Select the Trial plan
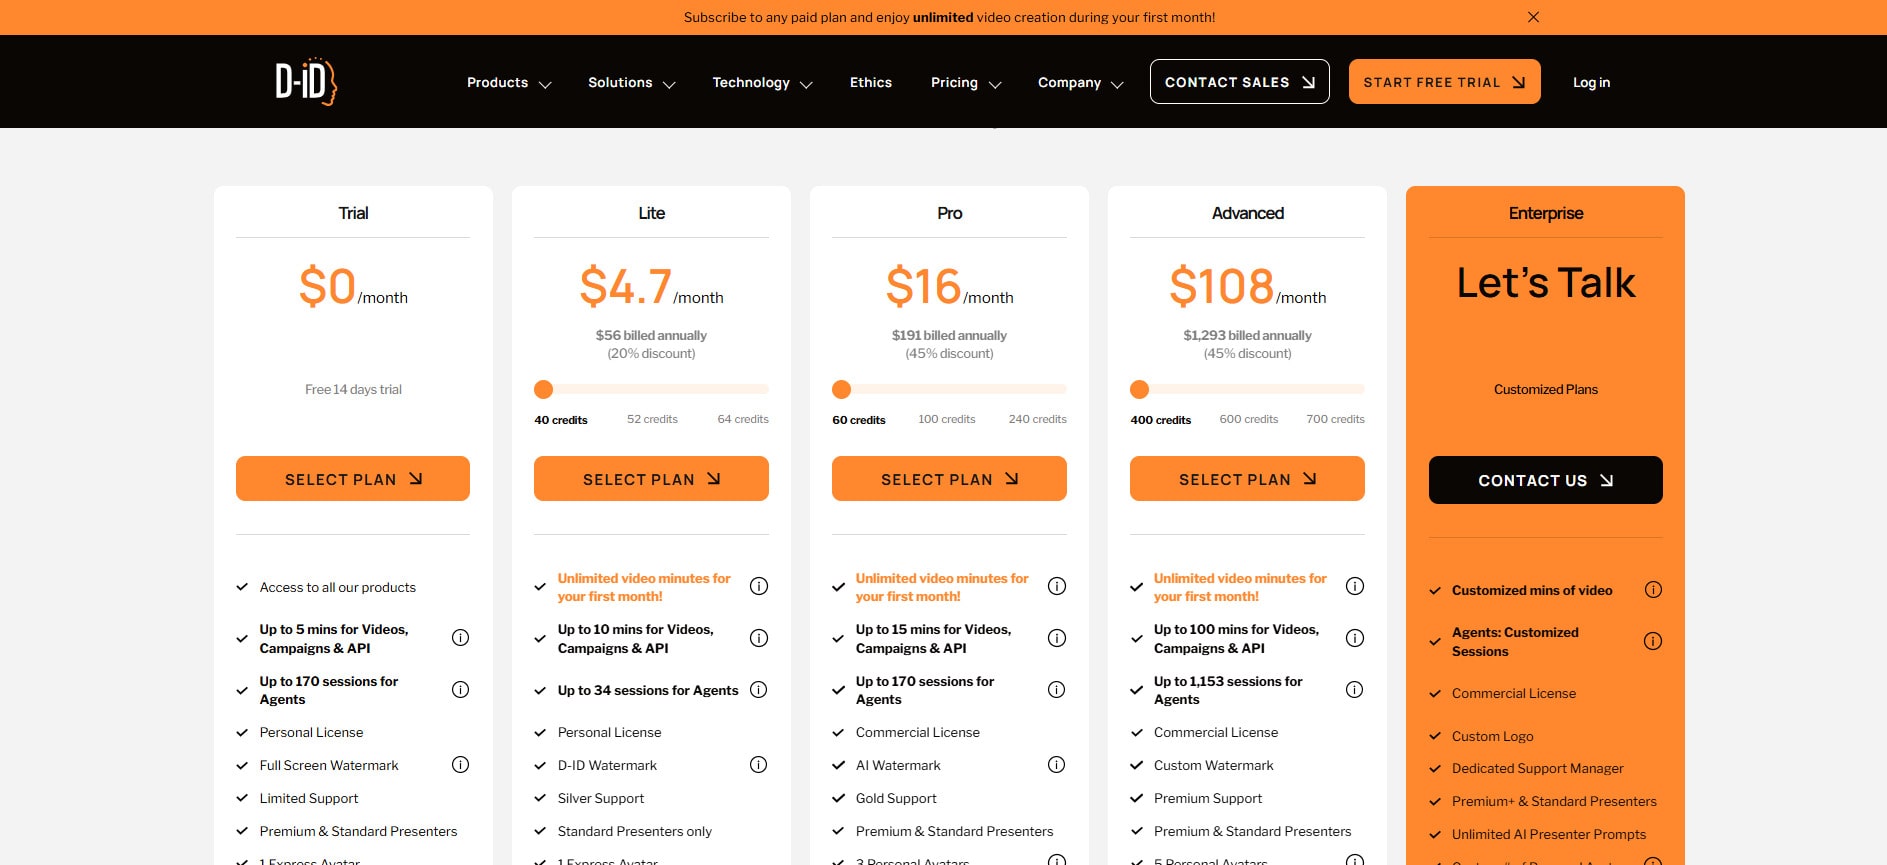Screen dimensions: 1887x865 pos(353,479)
